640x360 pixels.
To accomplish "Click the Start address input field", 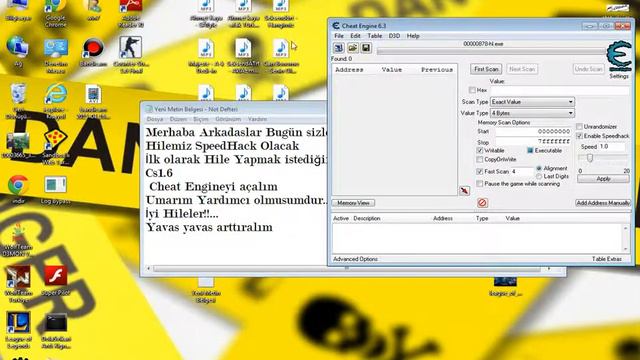I will pos(533,131).
